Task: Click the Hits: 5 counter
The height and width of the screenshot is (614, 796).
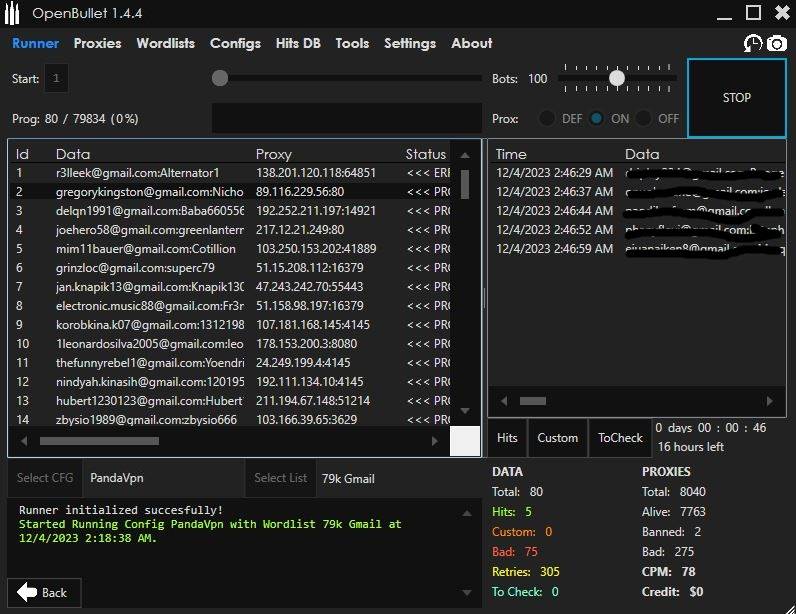Action: 512,511
